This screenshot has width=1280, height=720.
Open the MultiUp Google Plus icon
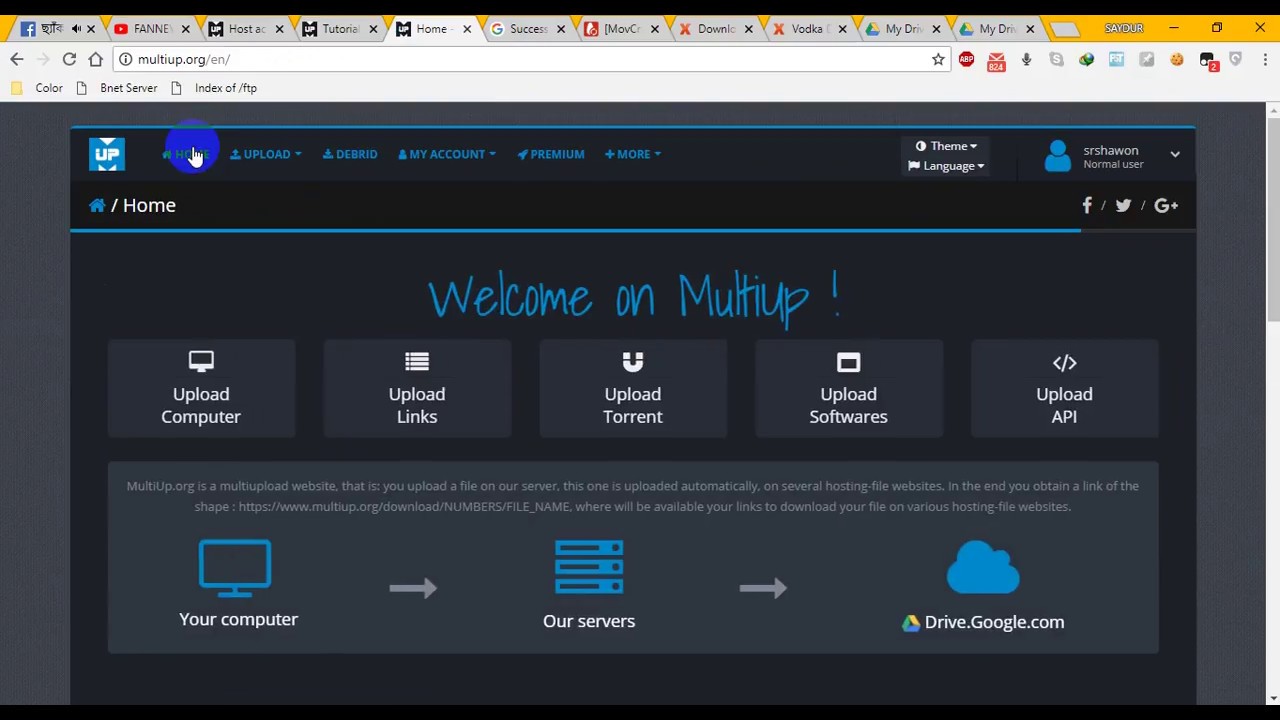[1166, 205]
